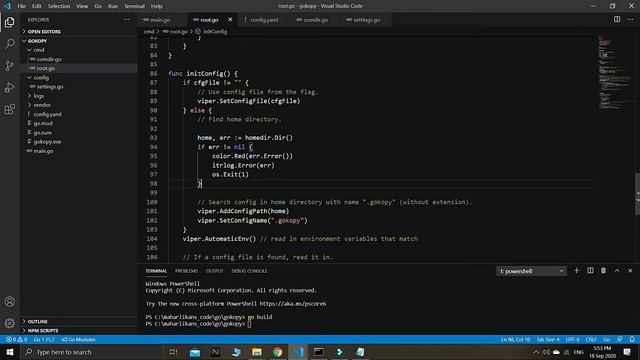The image size is (640, 360).
Task: Open the File menu
Action: (22, 6)
